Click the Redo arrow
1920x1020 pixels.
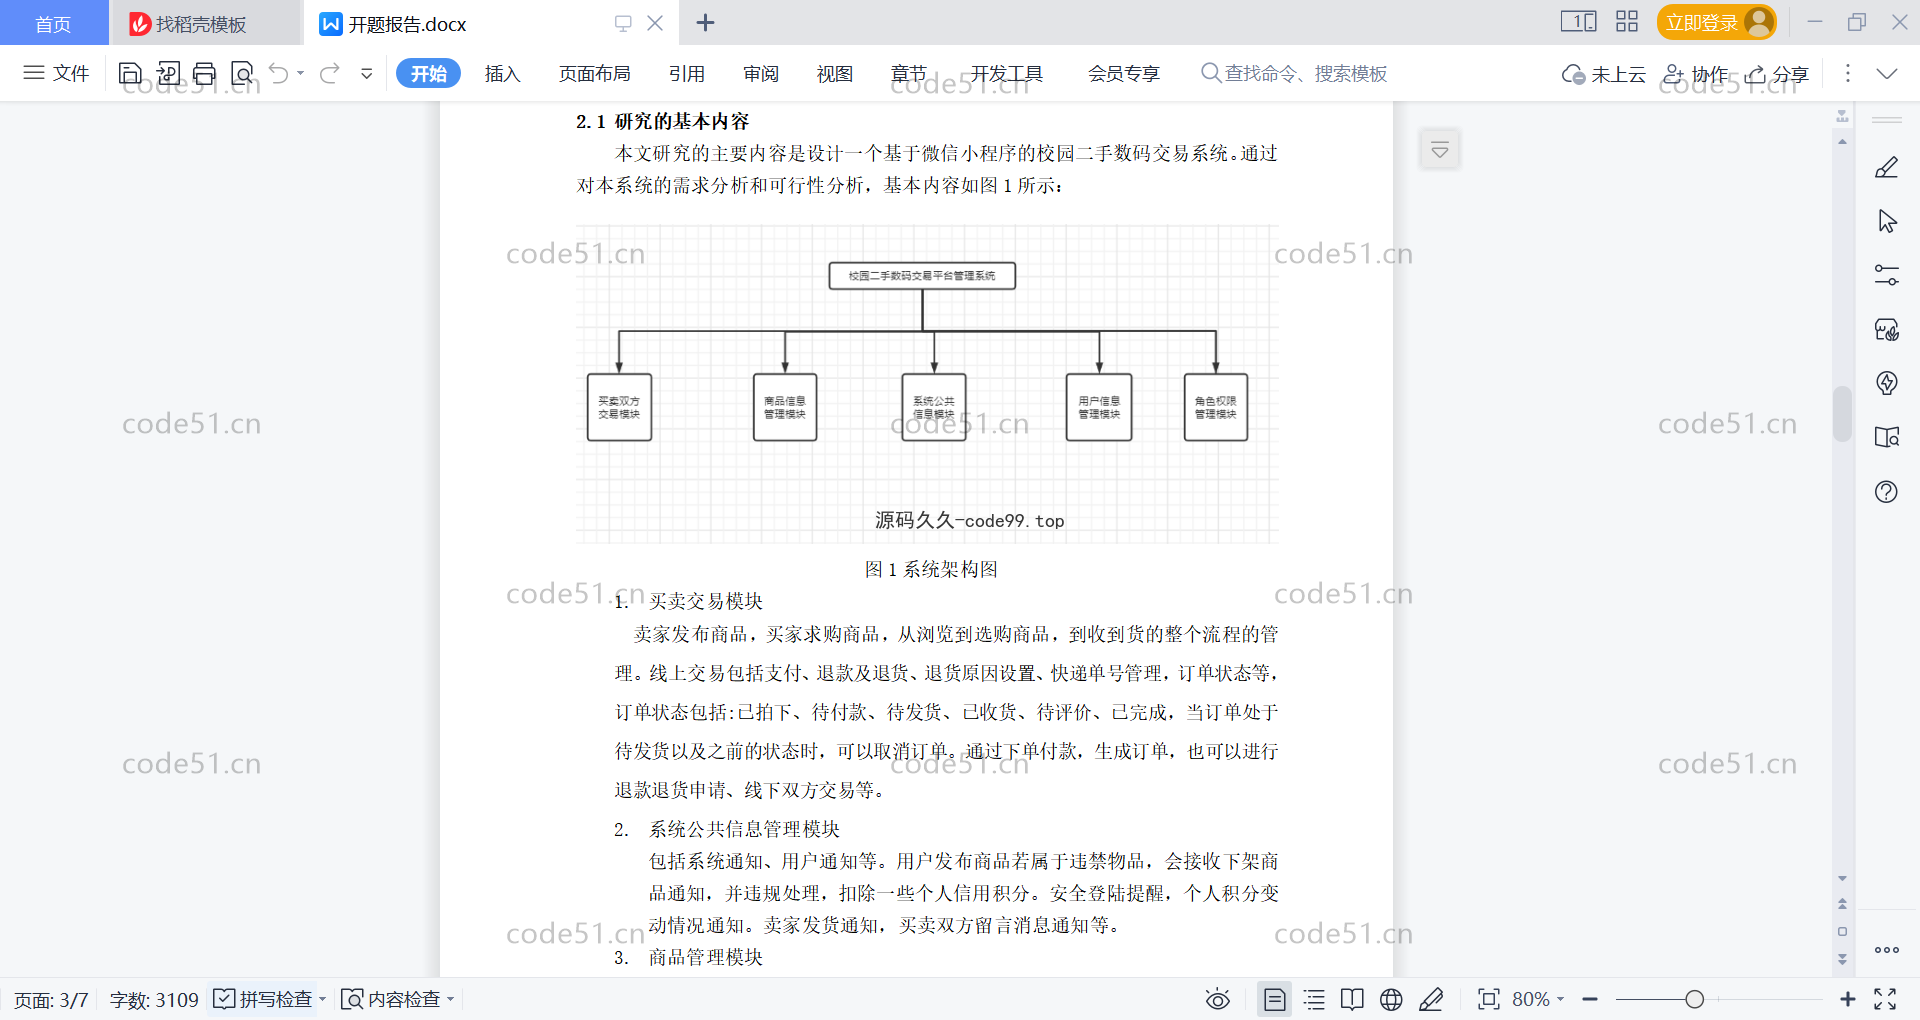[x=330, y=73]
